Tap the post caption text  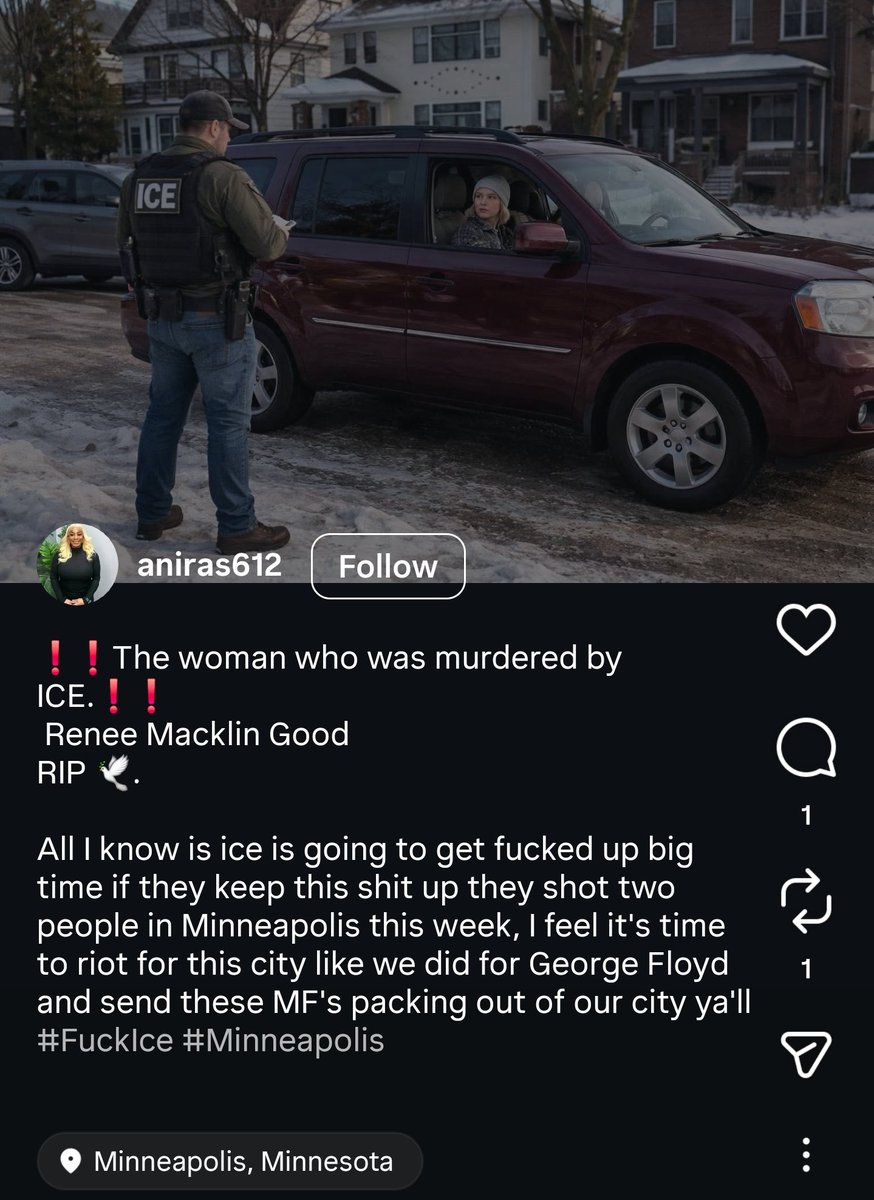394,850
